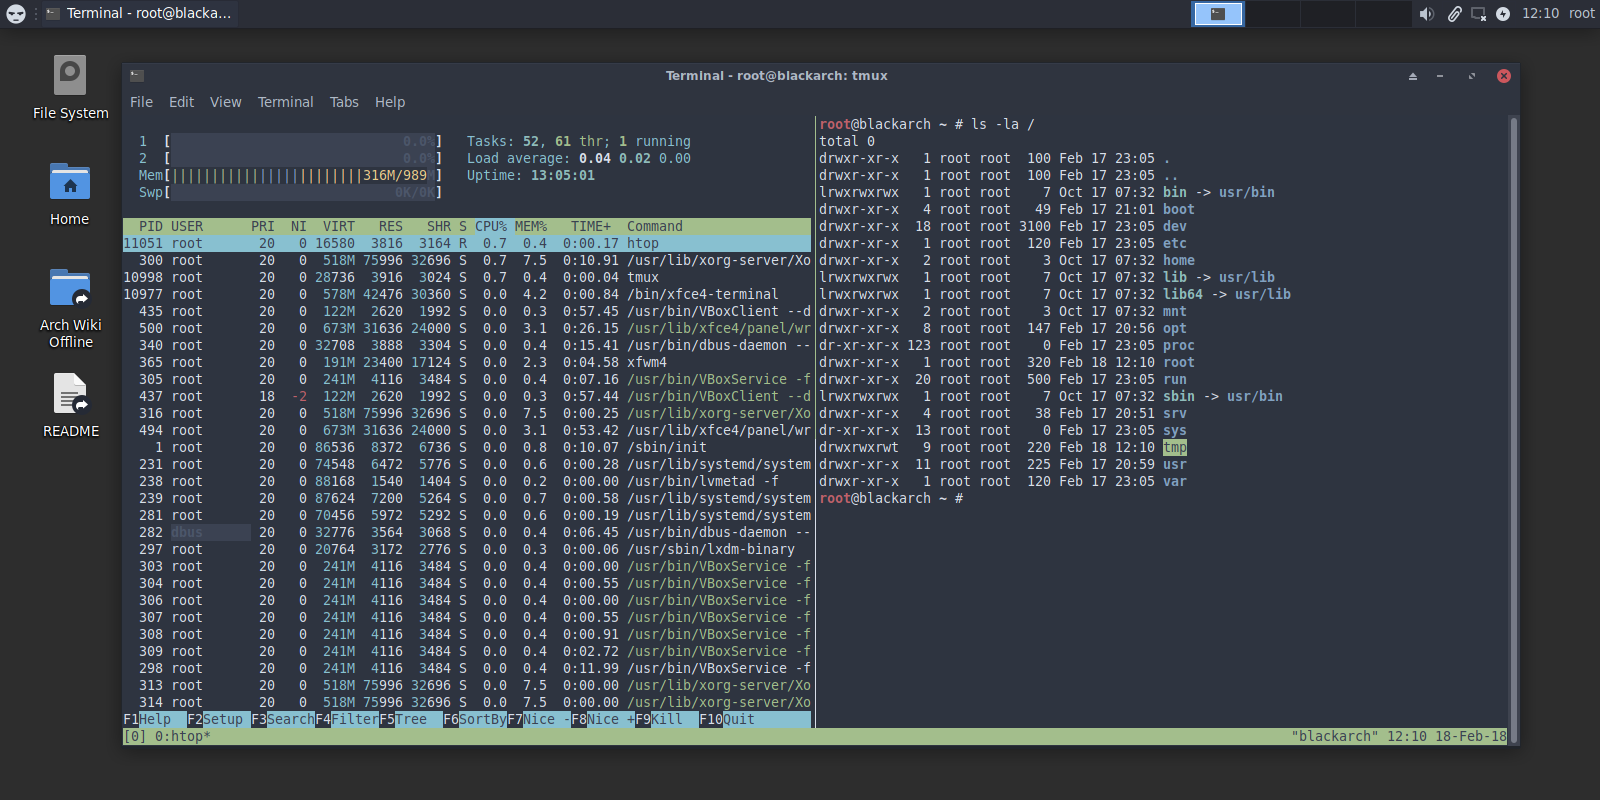Click F3 Search in htop footer
The width and height of the screenshot is (1600, 800).
pos(283,719)
